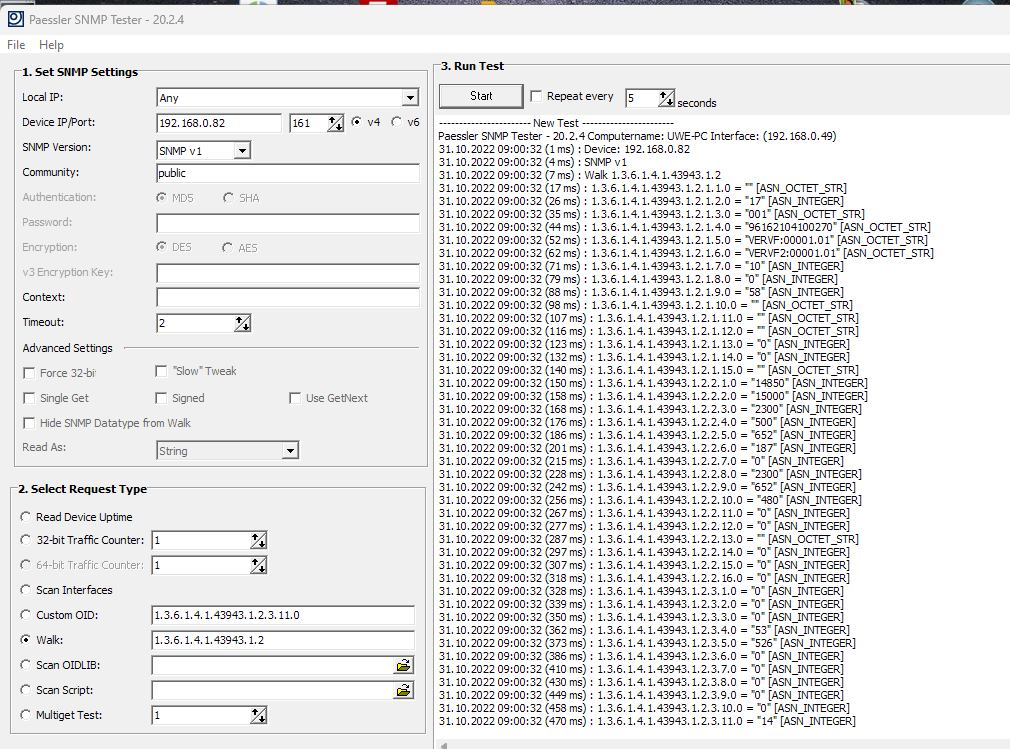1010x749 pixels.
Task: Click the 64-bit Traffic Counter spinner
Action: (x=258, y=565)
